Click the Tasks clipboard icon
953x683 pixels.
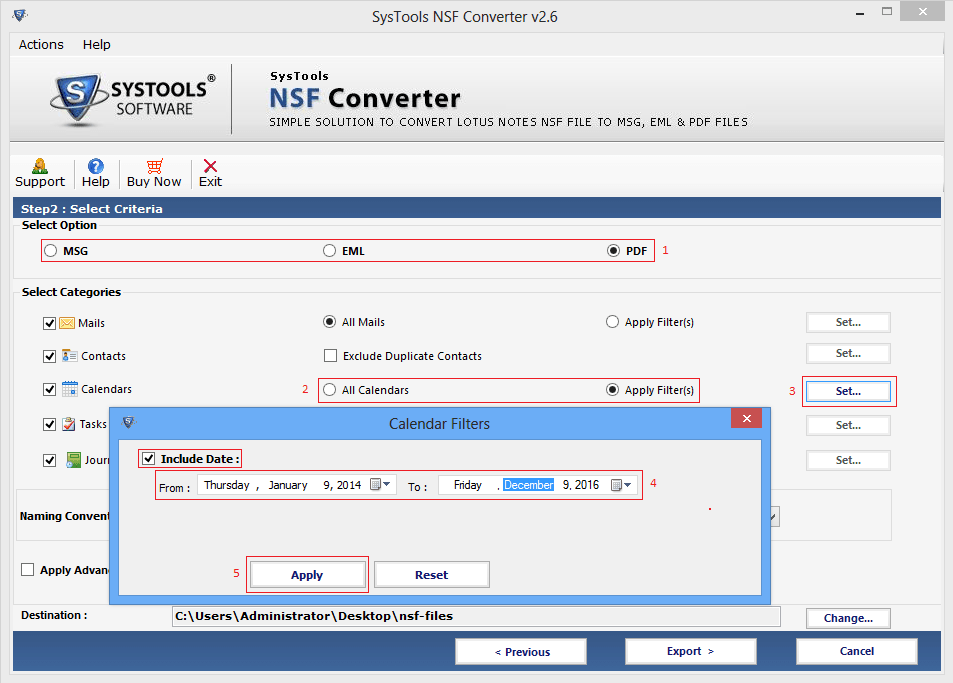(69, 424)
